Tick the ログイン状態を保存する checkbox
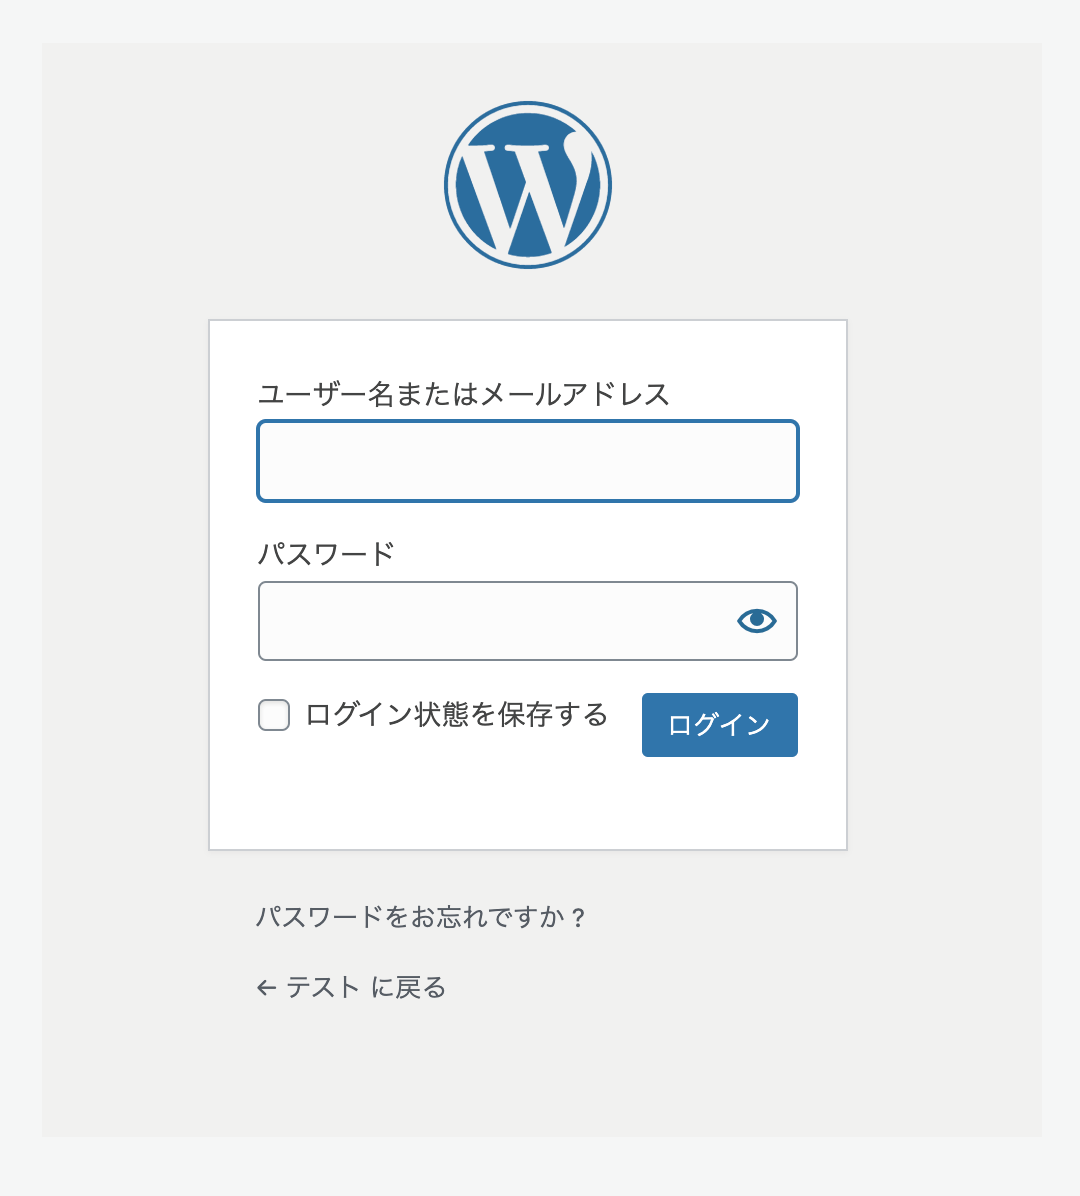The height and width of the screenshot is (1196, 1080). pos(274,715)
